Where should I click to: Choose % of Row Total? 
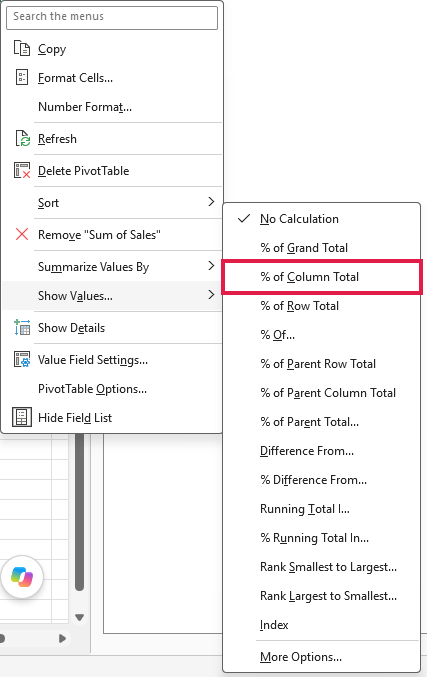point(300,306)
